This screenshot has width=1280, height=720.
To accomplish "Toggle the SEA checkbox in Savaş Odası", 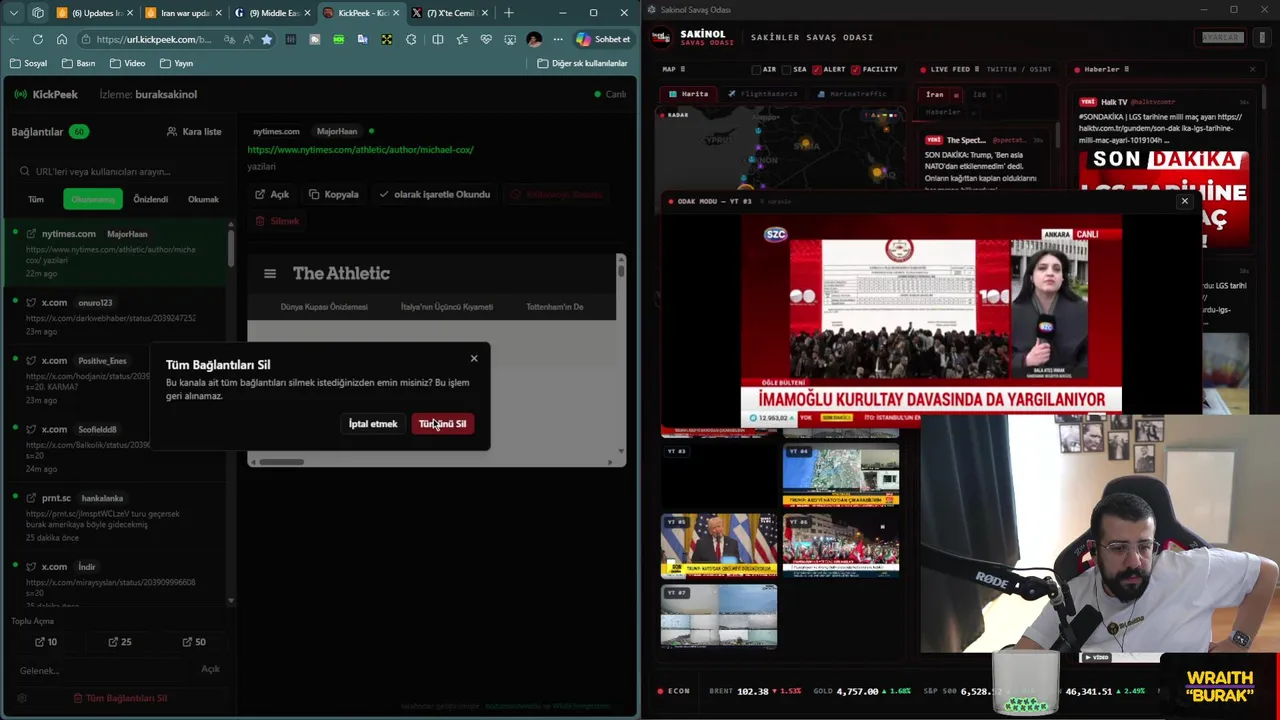I will (x=786, y=70).
